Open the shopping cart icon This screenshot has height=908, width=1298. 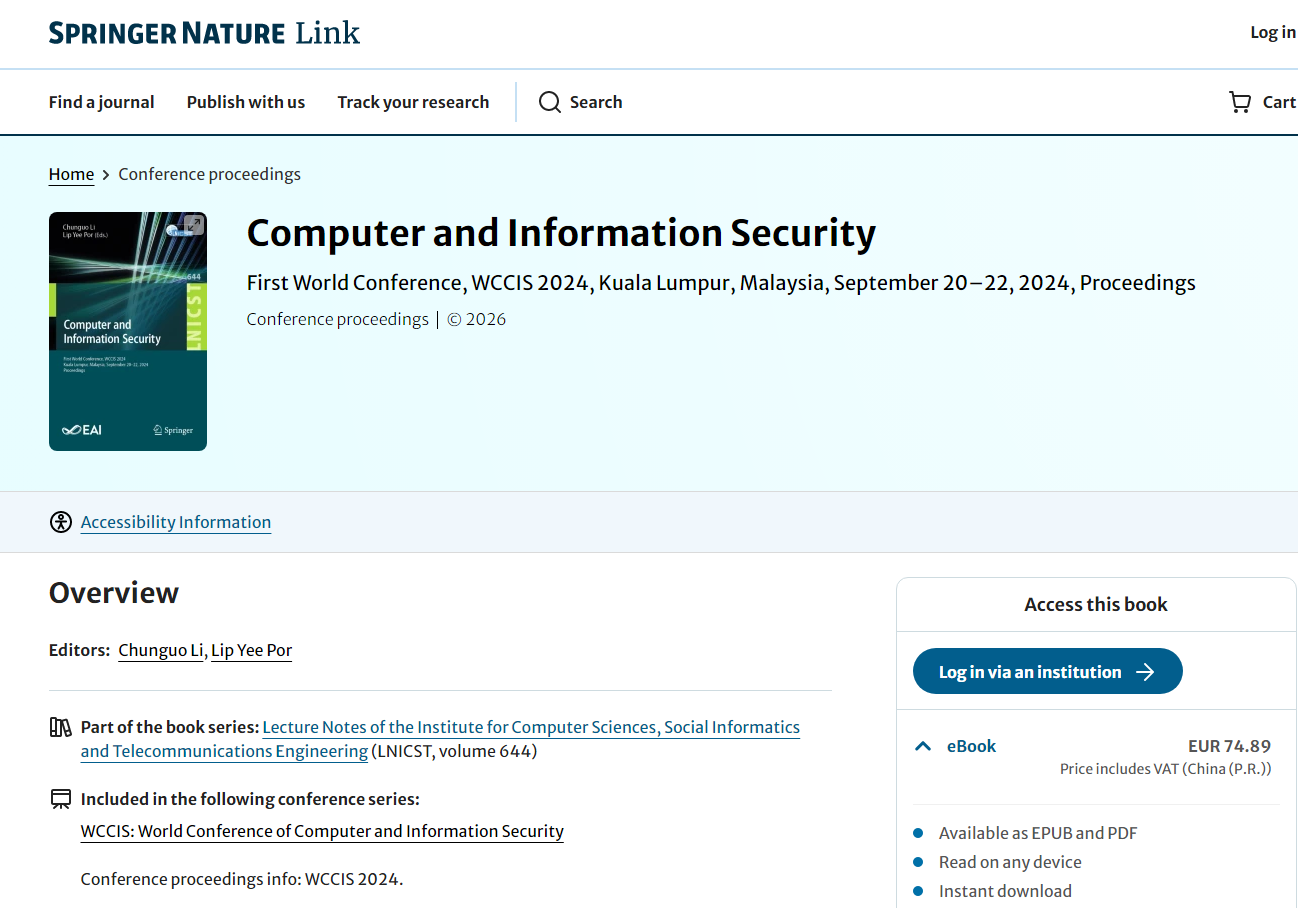1240,102
